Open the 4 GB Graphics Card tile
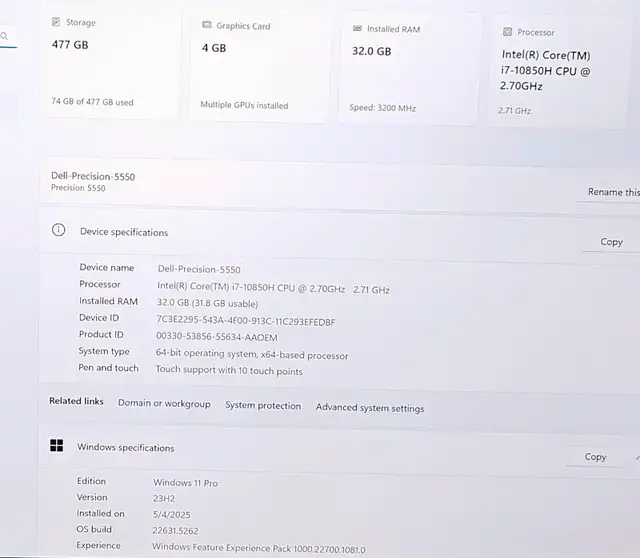 click(x=260, y=66)
